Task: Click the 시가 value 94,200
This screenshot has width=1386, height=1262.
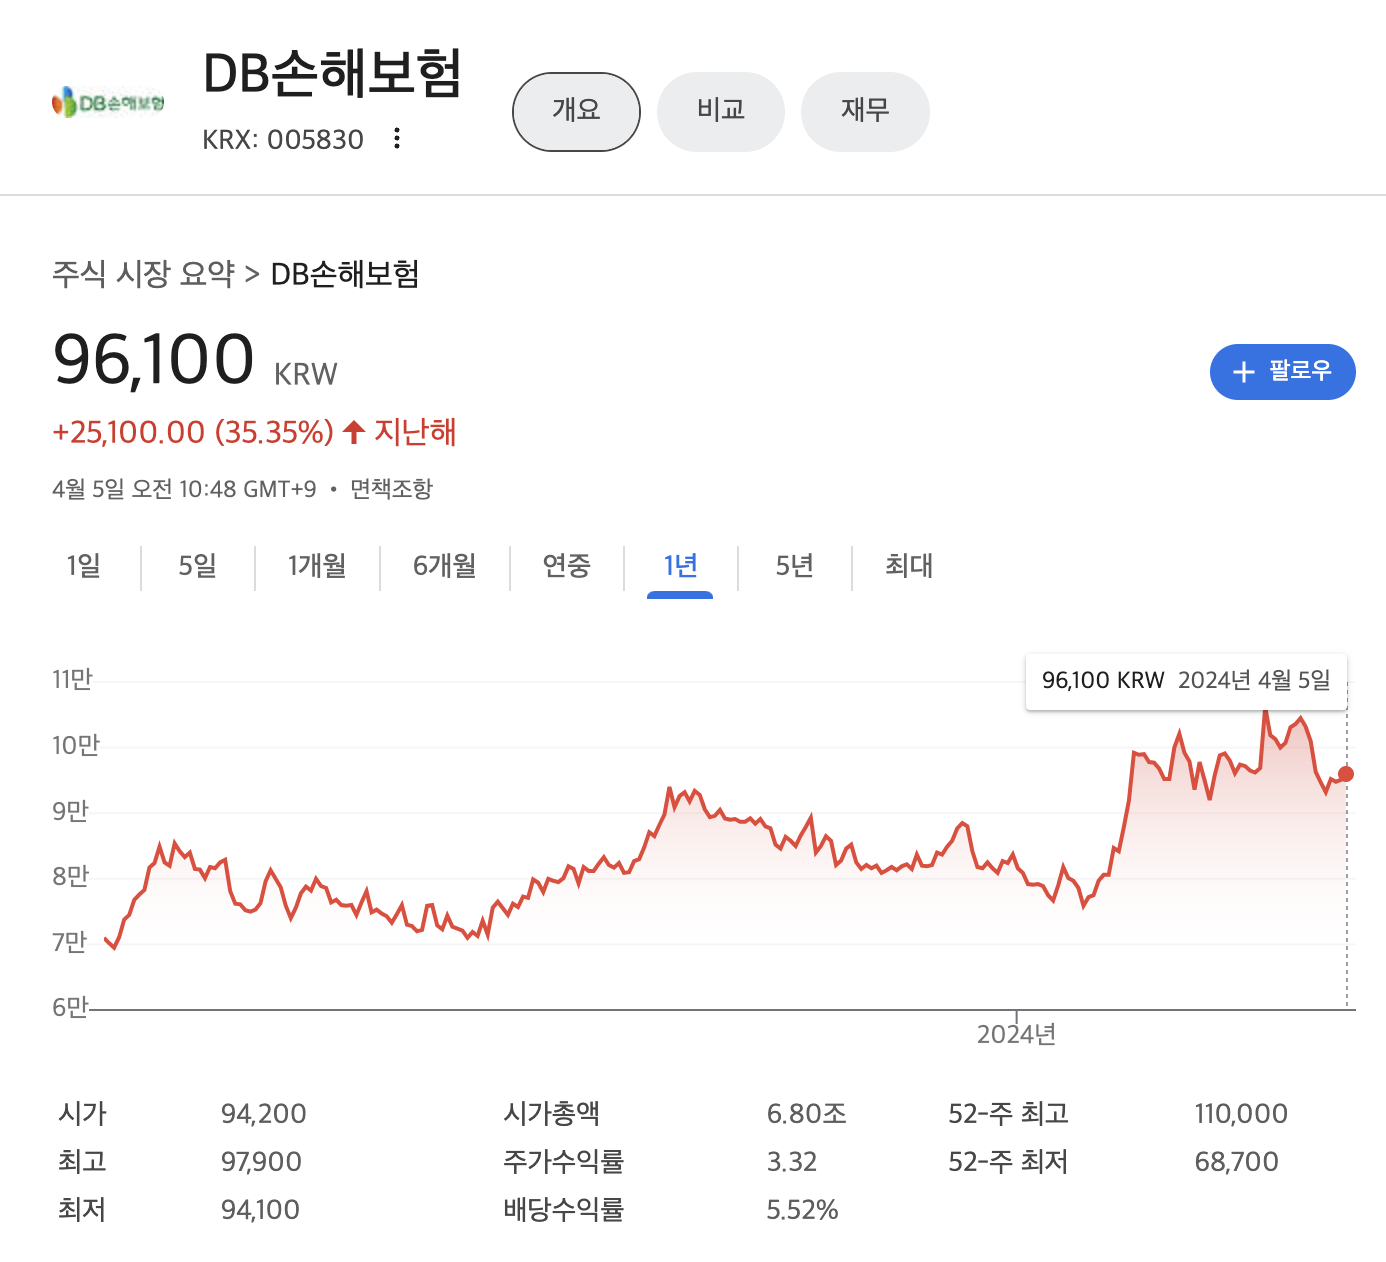Action: 264,1113
